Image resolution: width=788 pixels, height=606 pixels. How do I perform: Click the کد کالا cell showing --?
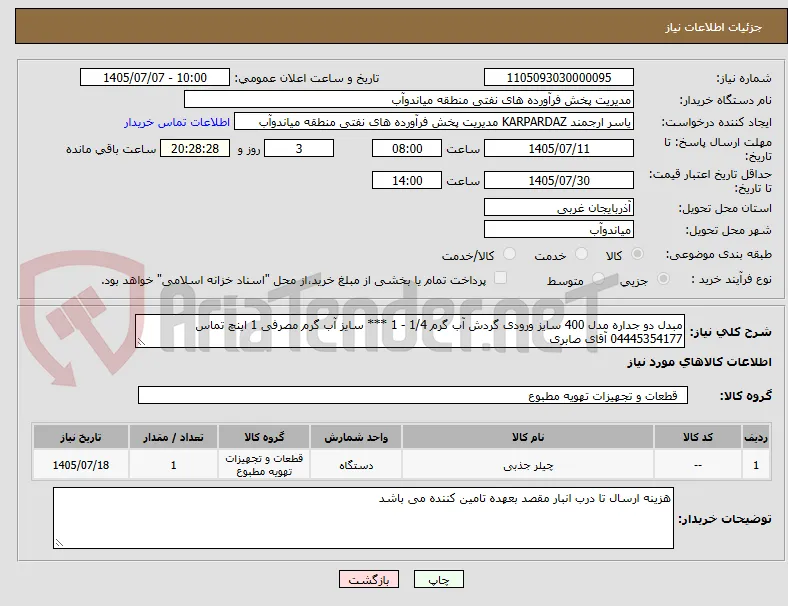pyautogui.click(x=698, y=465)
